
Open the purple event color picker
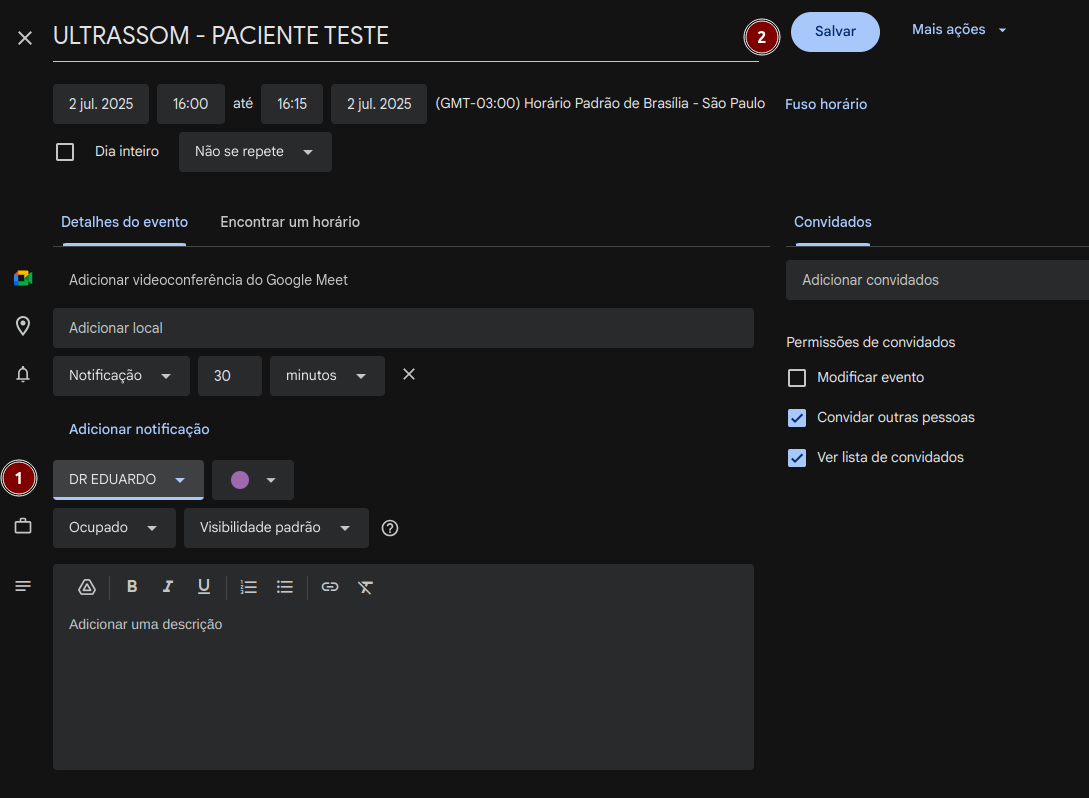tap(253, 480)
